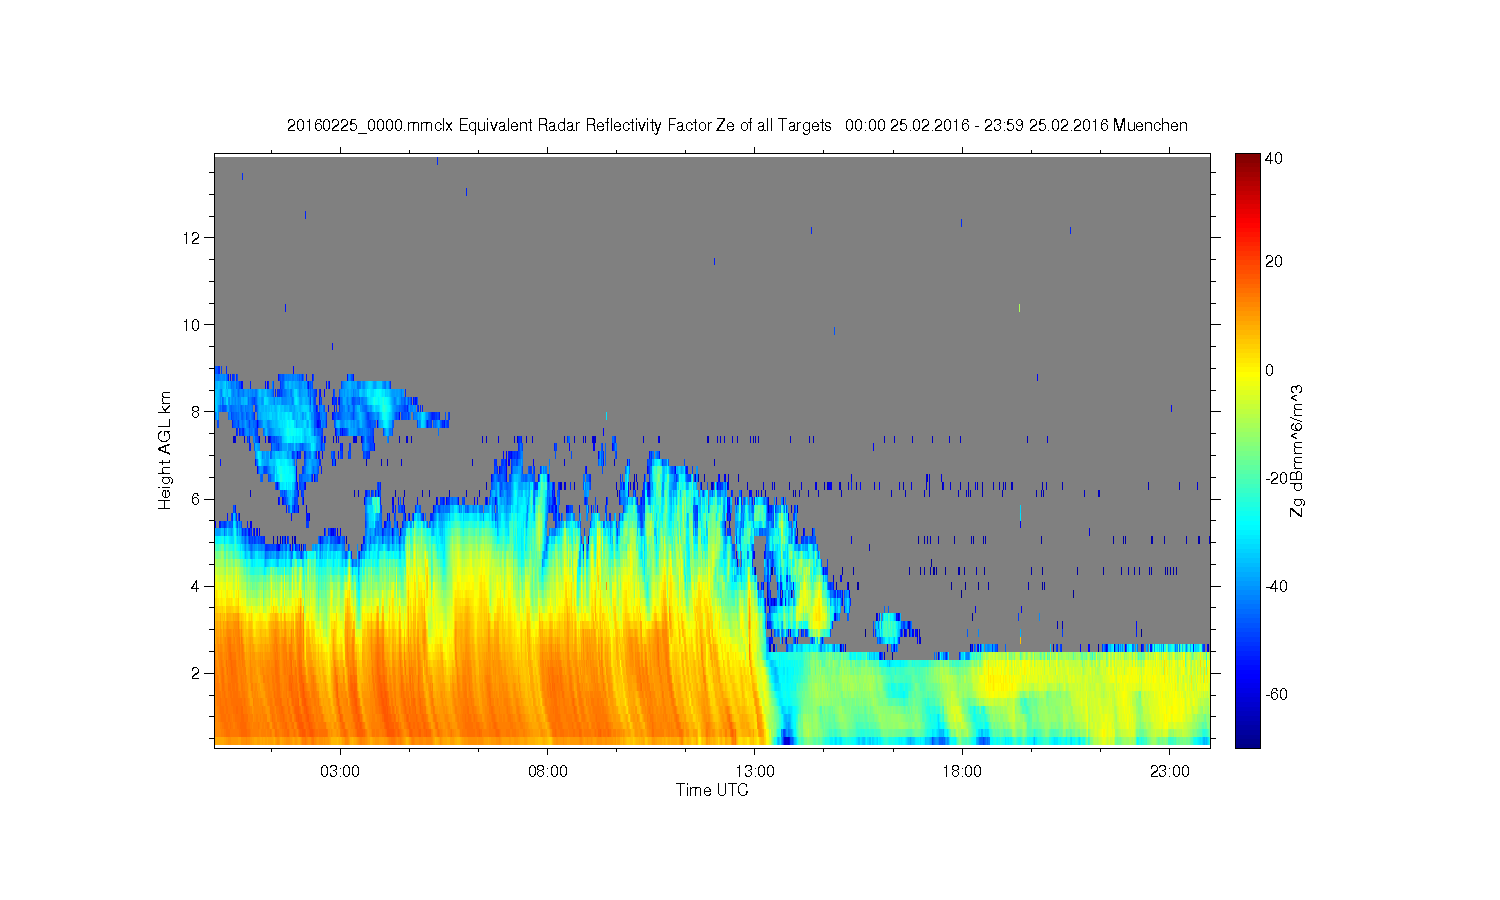The image size is (1500, 900).
Task: Click the colorbar label '-60'
Action: (1276, 694)
